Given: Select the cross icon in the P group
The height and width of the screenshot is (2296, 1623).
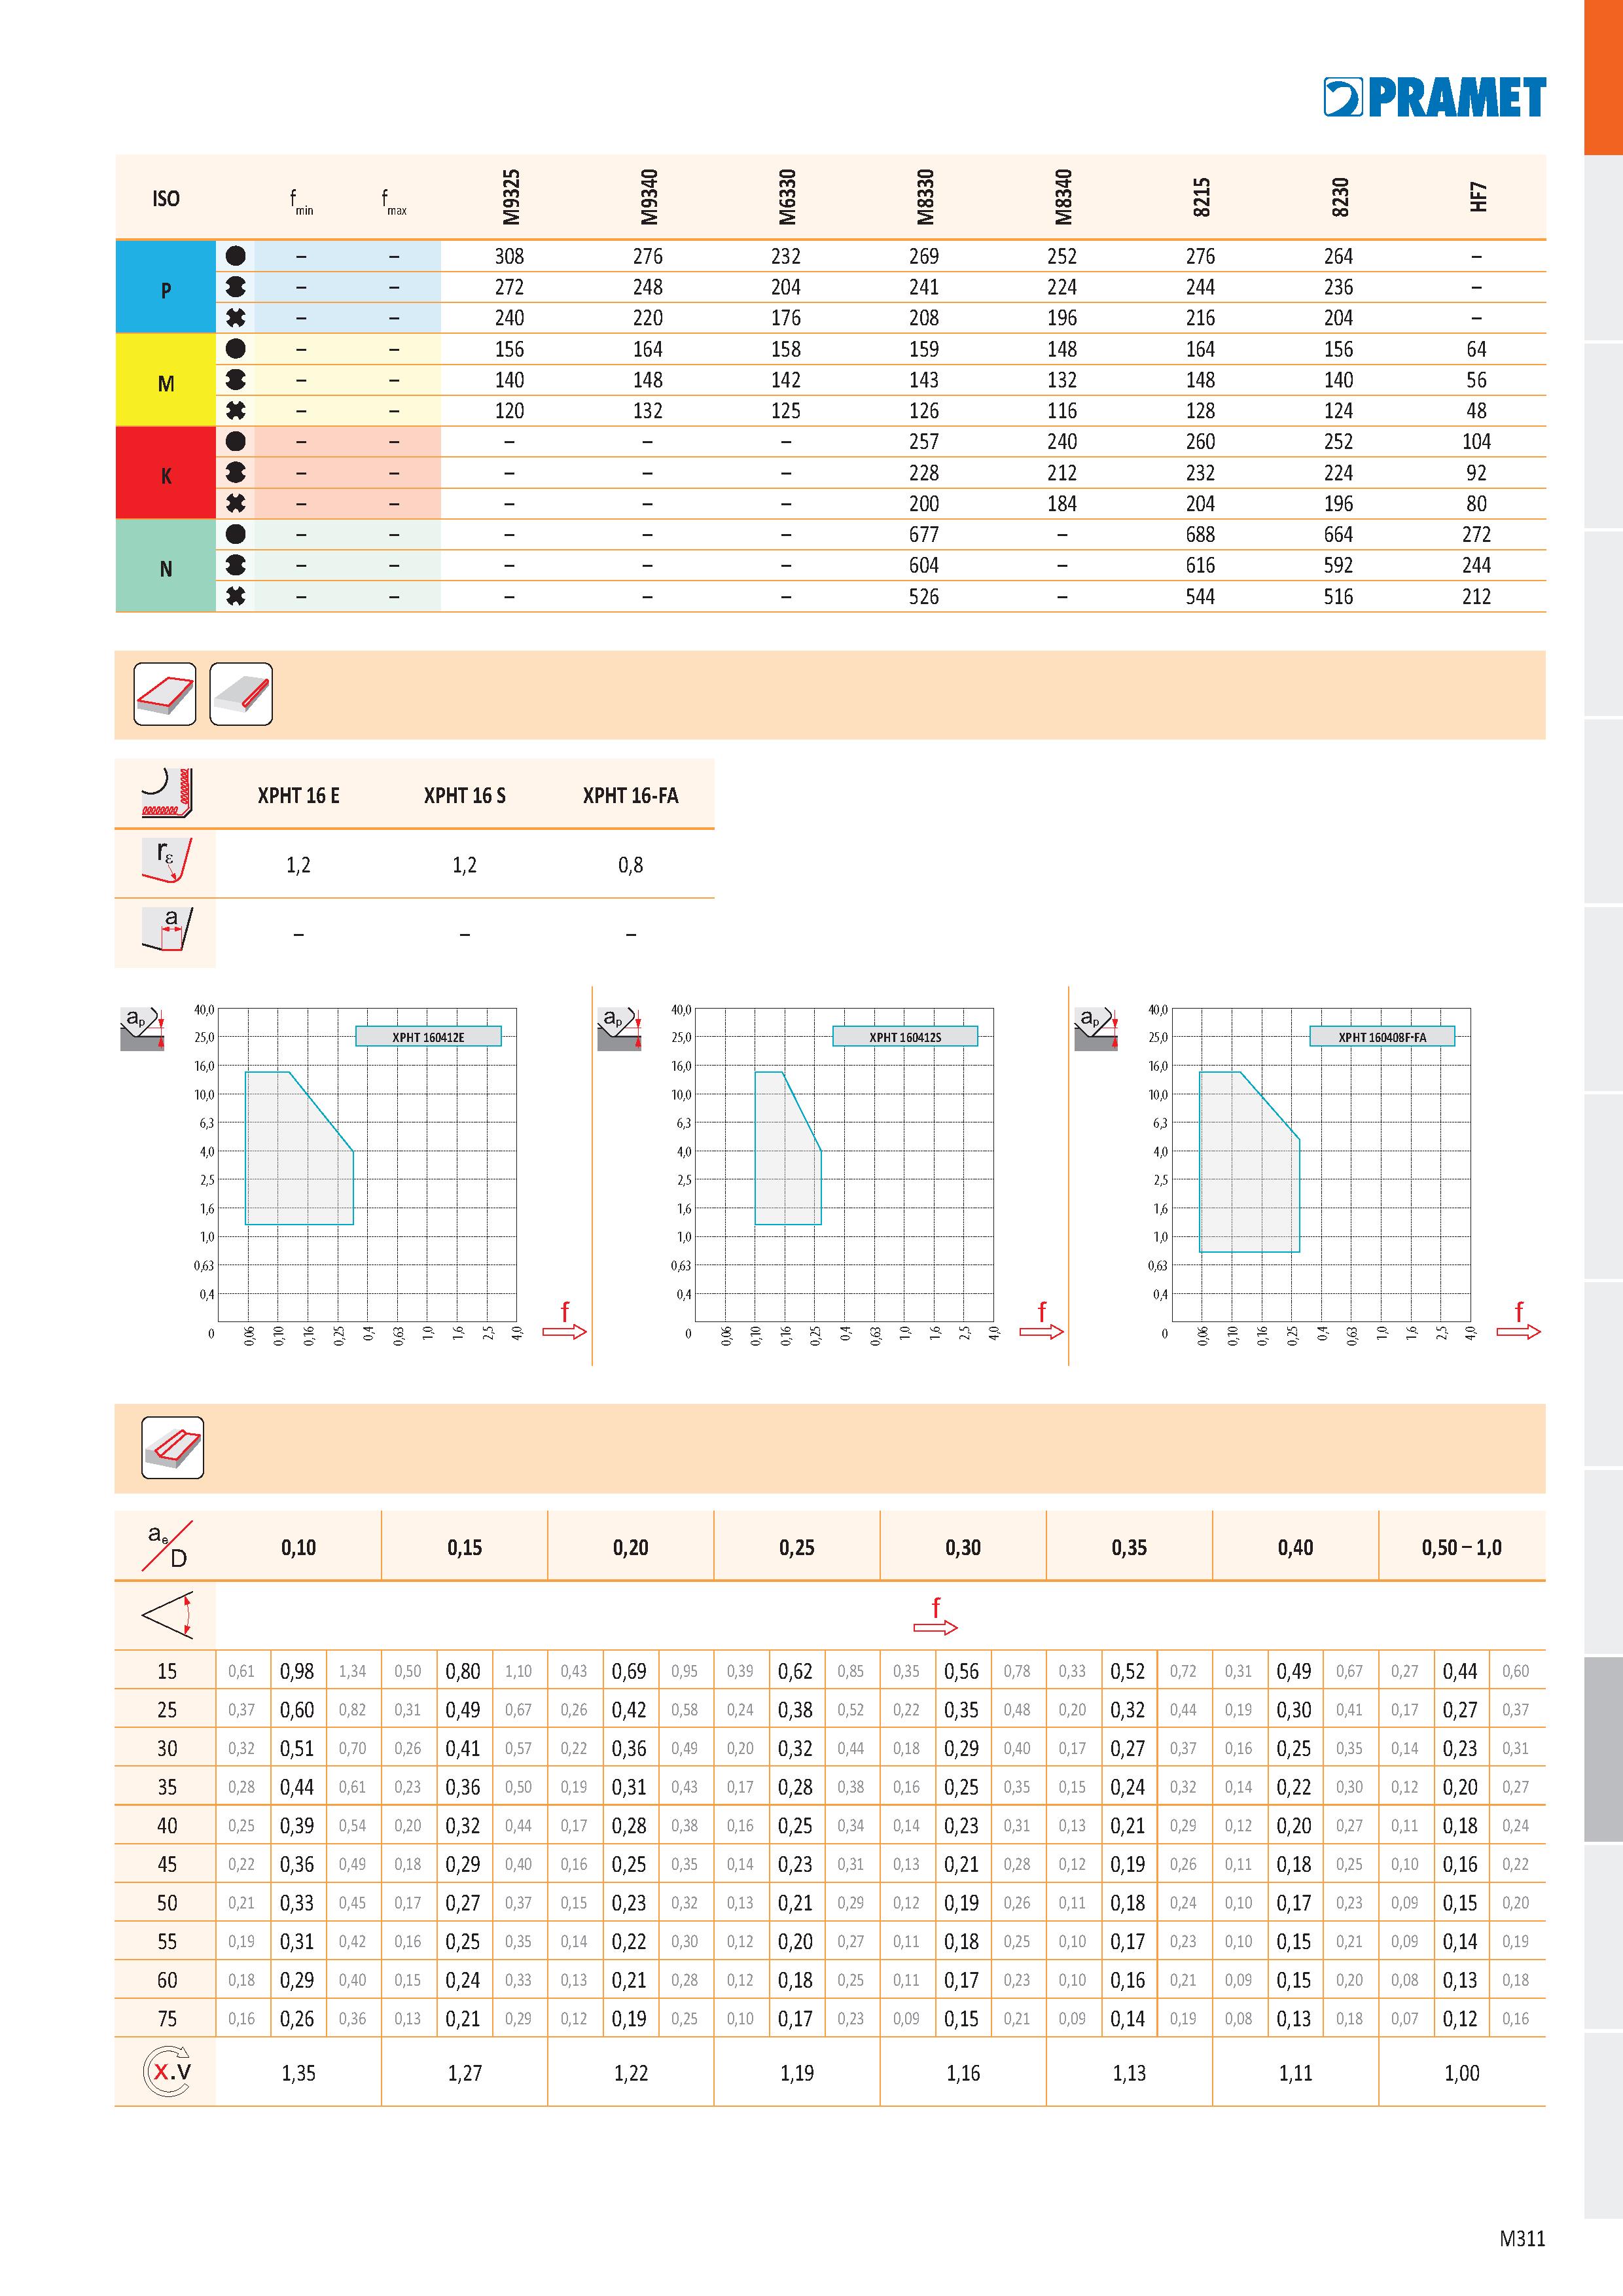Looking at the screenshot, I should pos(236,318).
